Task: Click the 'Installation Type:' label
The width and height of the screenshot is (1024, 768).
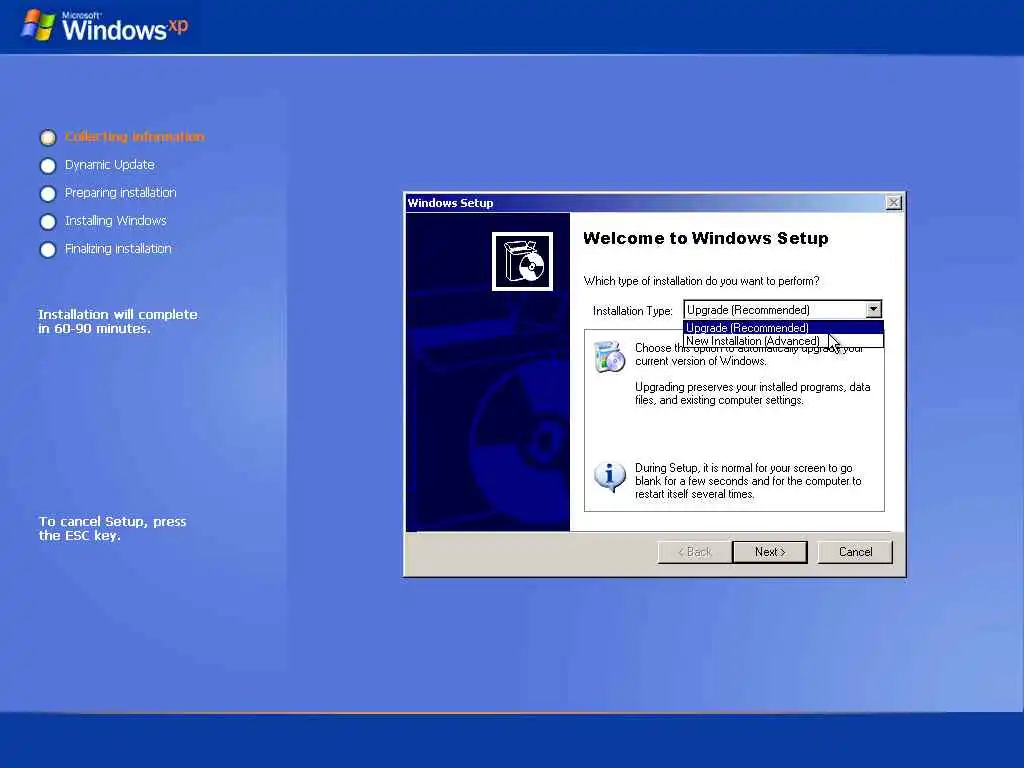Action: 632,311
